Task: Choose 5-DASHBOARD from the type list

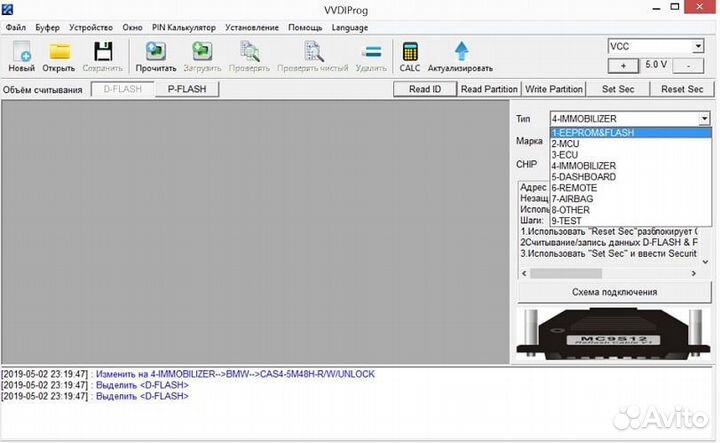Action: (x=587, y=177)
